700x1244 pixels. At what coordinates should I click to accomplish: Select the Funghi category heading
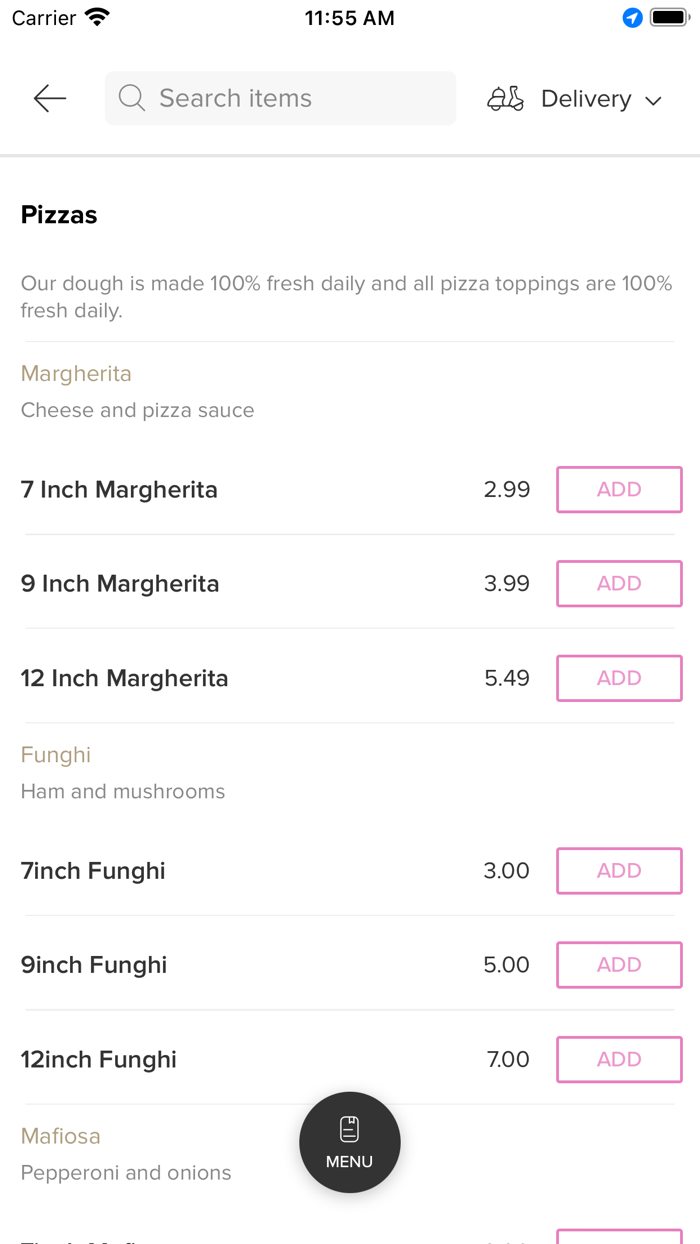coord(56,755)
